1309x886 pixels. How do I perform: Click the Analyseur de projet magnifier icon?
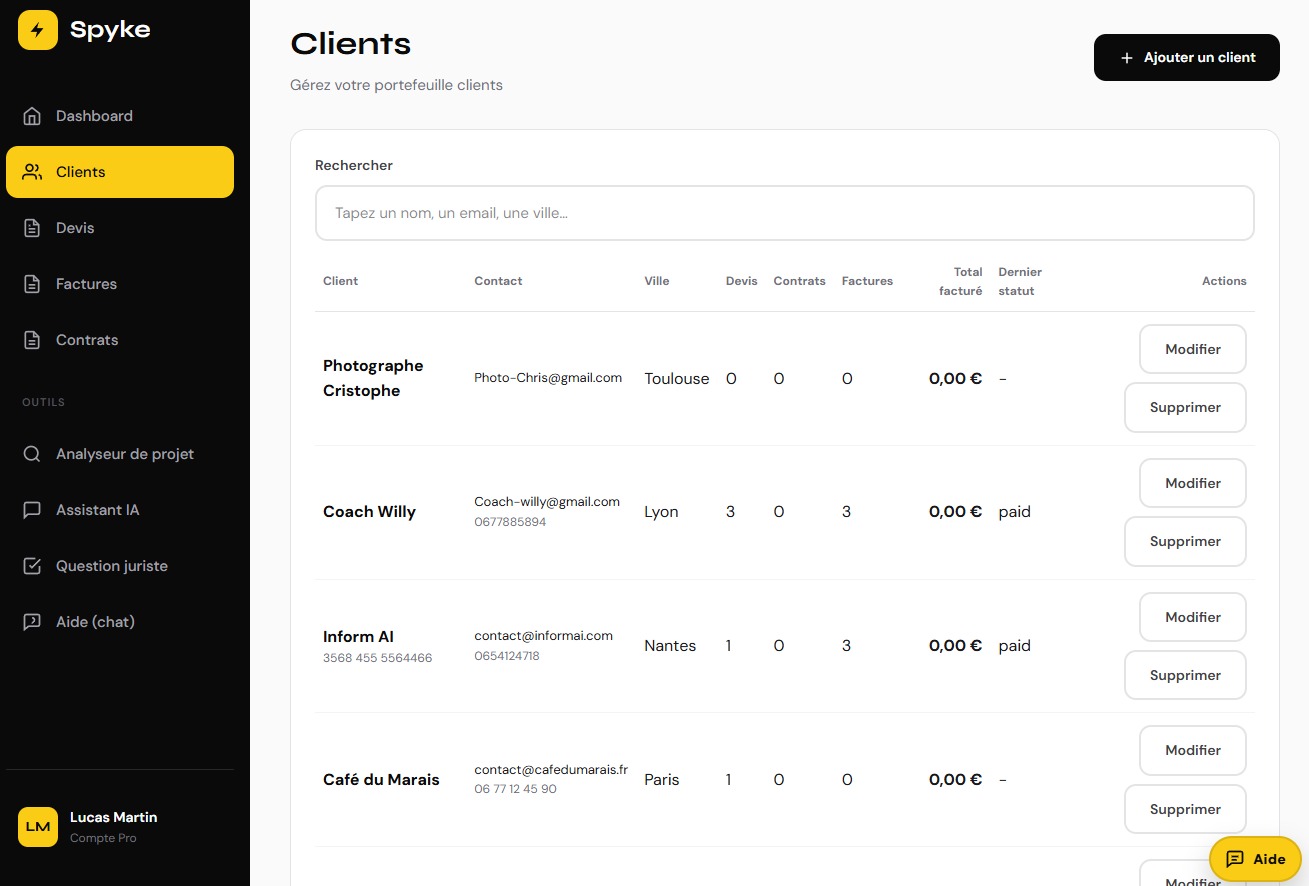32,454
